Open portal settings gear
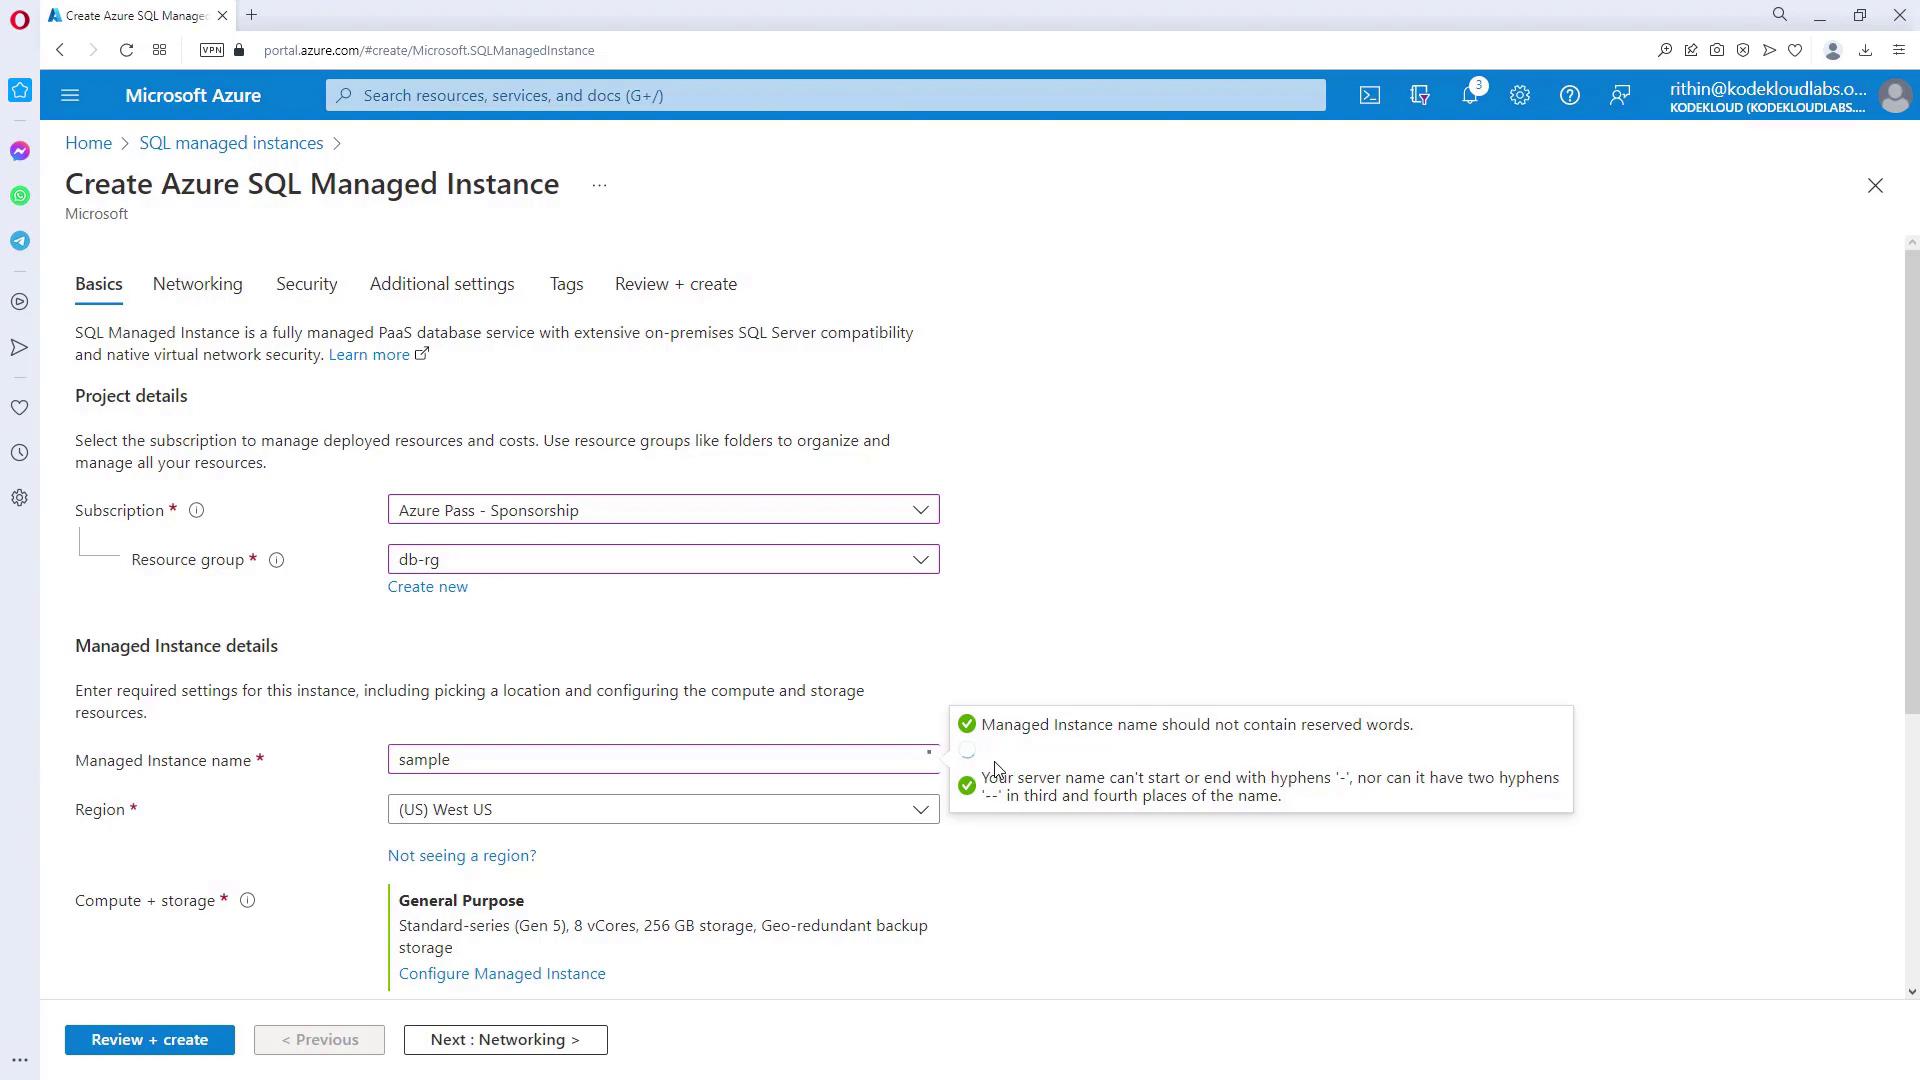The height and width of the screenshot is (1080, 1920). 1519,95
